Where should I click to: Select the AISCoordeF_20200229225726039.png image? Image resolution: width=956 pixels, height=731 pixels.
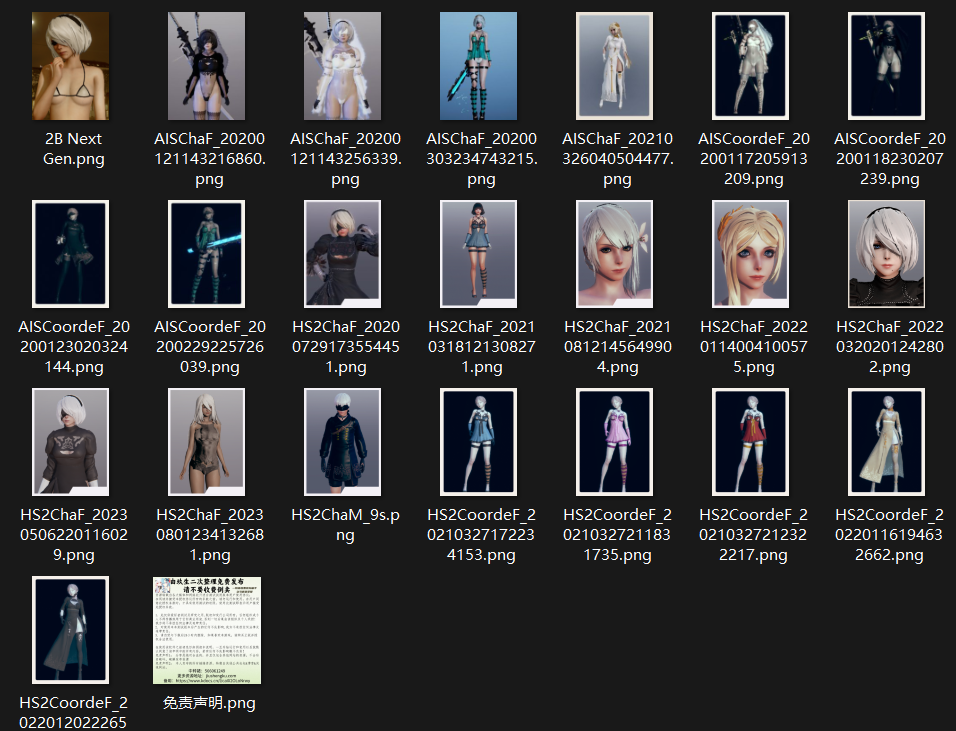point(207,254)
